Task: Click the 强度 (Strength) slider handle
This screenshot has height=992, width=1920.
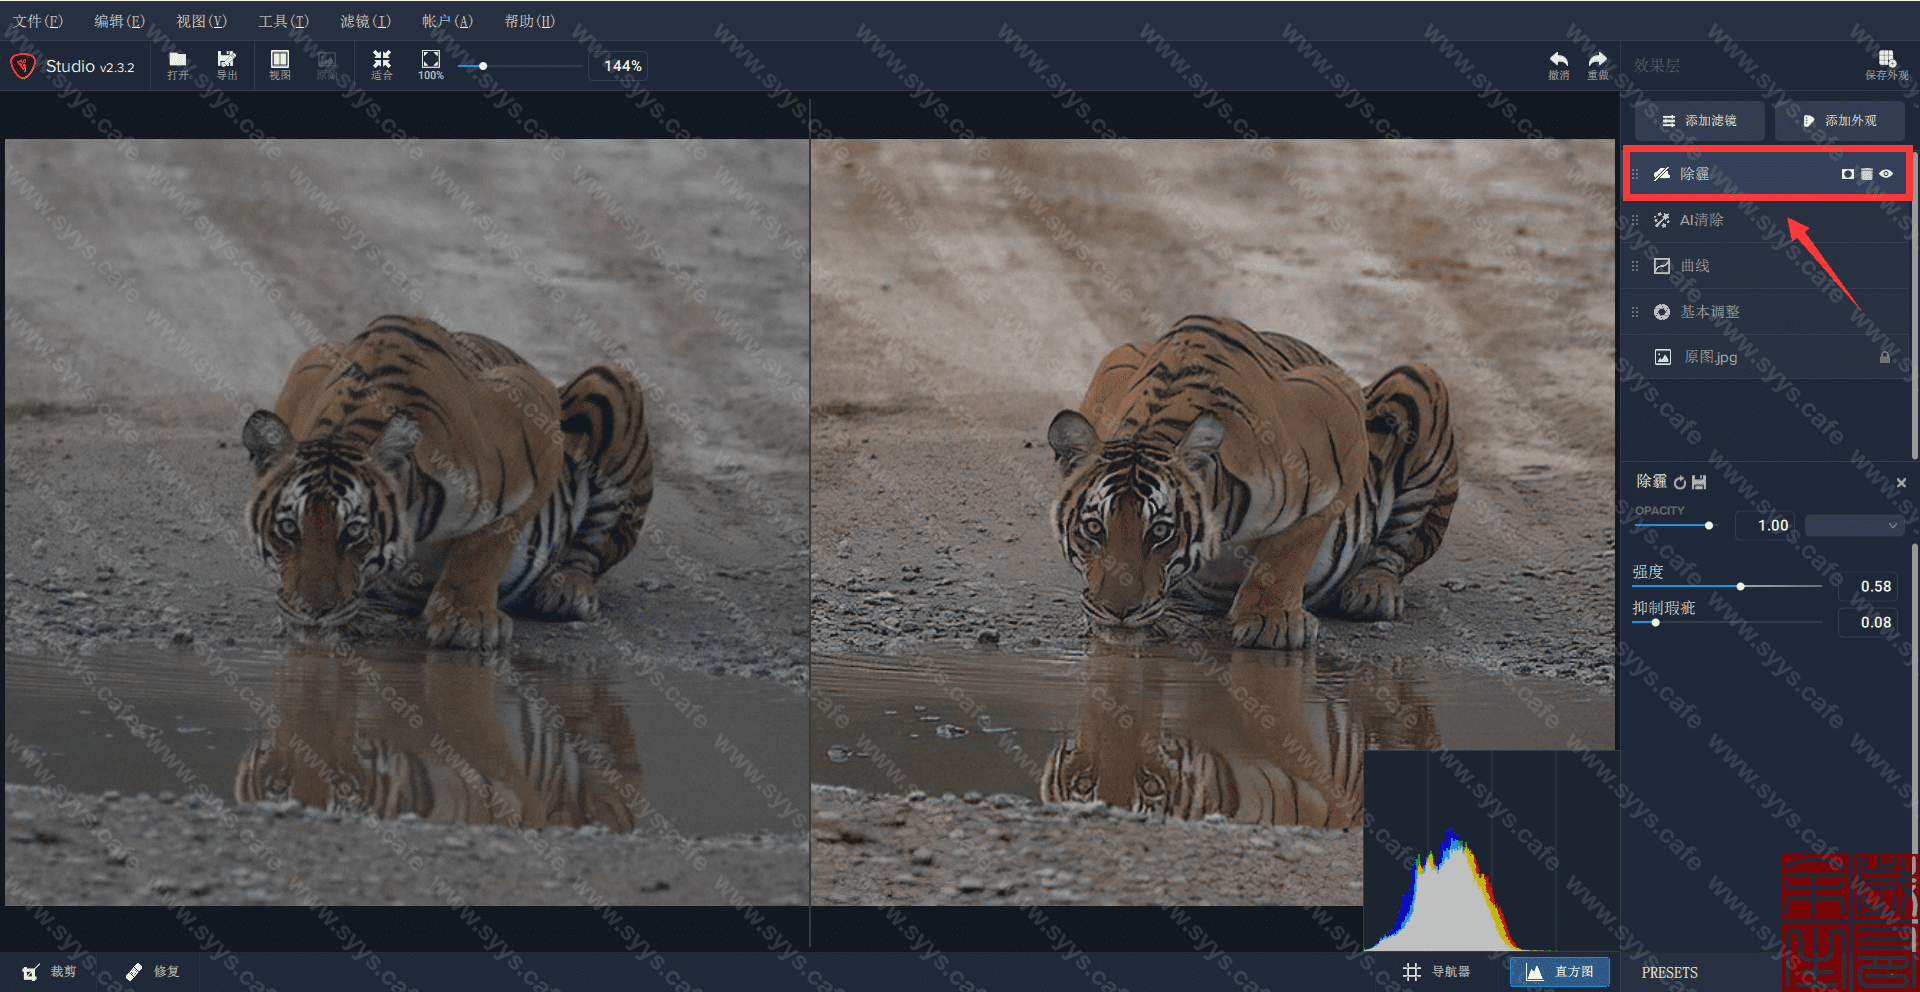Action: coord(1741,586)
